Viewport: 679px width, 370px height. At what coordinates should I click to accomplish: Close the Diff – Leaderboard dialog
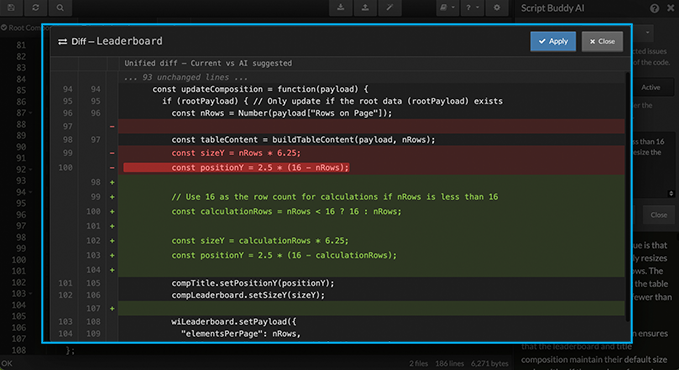[602, 41]
